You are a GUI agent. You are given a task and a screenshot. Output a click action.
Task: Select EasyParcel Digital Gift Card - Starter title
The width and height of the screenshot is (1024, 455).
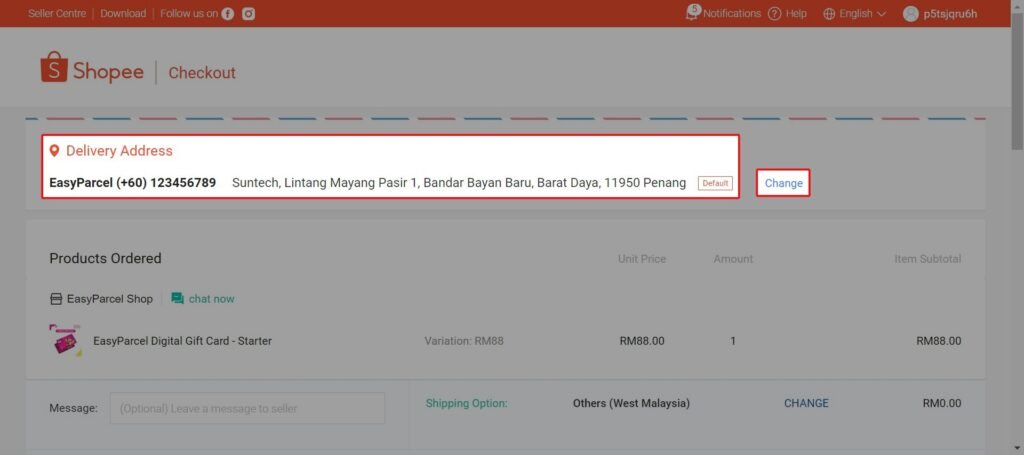(x=182, y=341)
